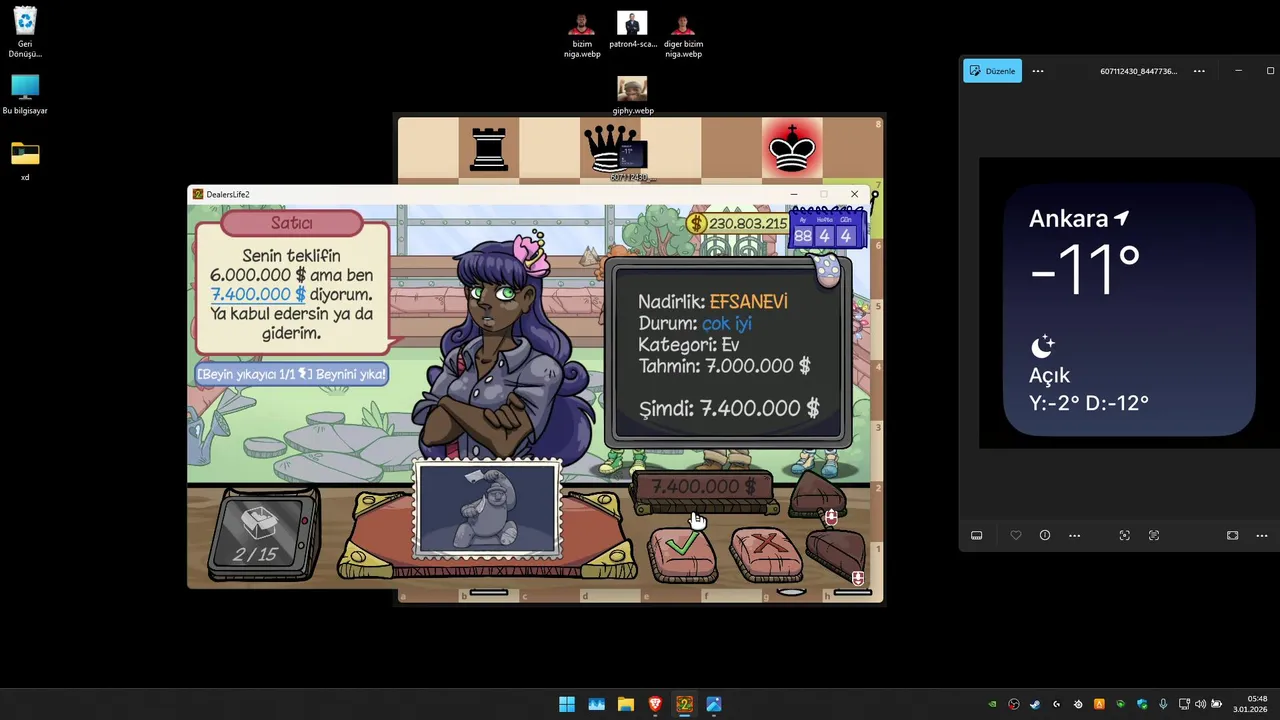Click the black rook on the chess board
This screenshot has height=720, width=1280.
[x=489, y=148]
